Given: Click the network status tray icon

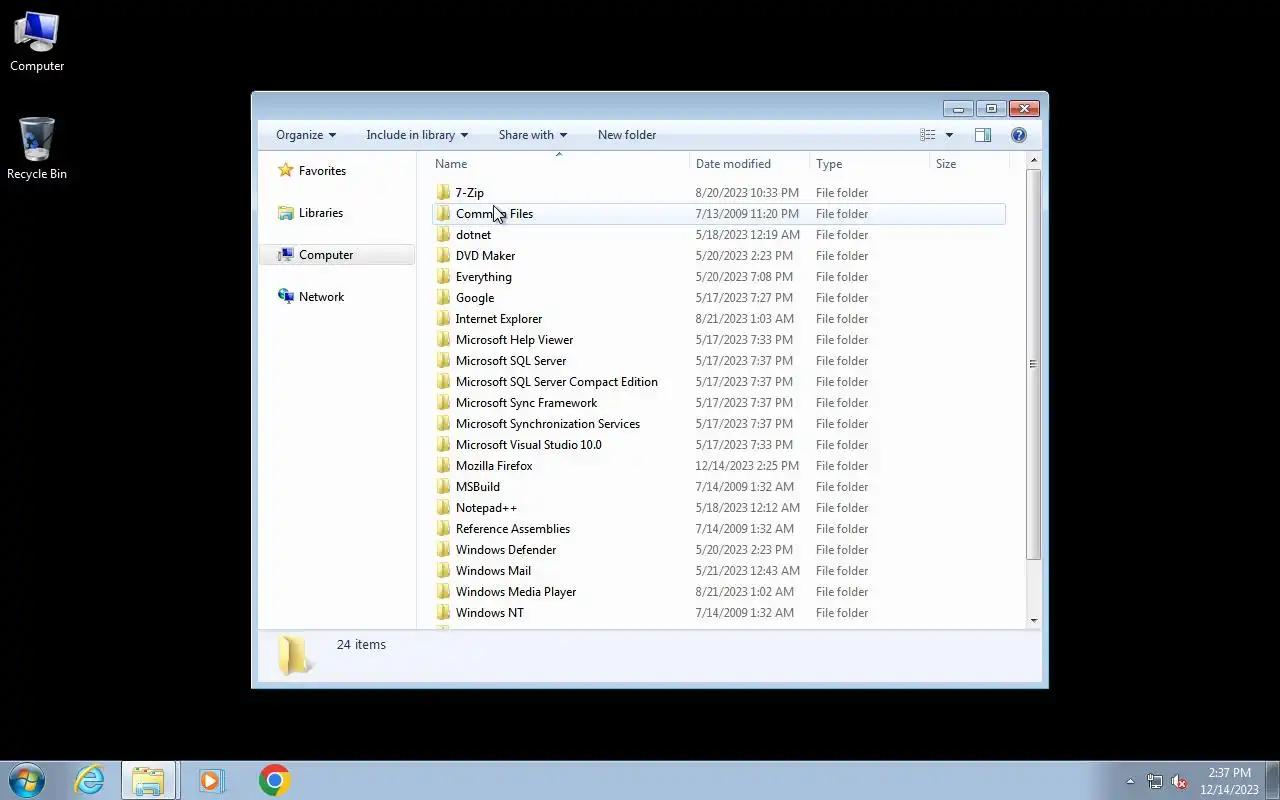Looking at the screenshot, I should click(x=1155, y=781).
